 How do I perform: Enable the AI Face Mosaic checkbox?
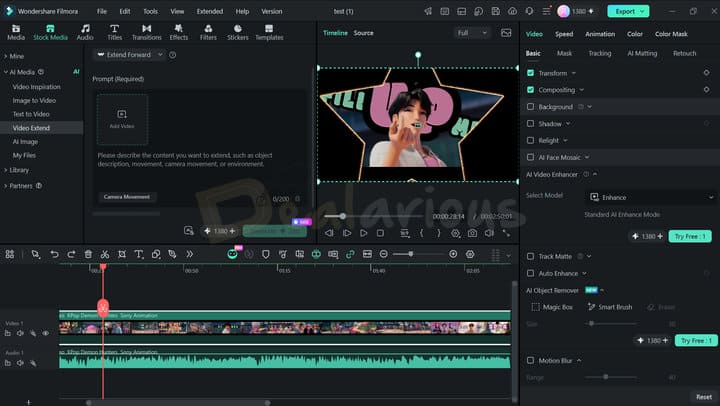coord(530,157)
